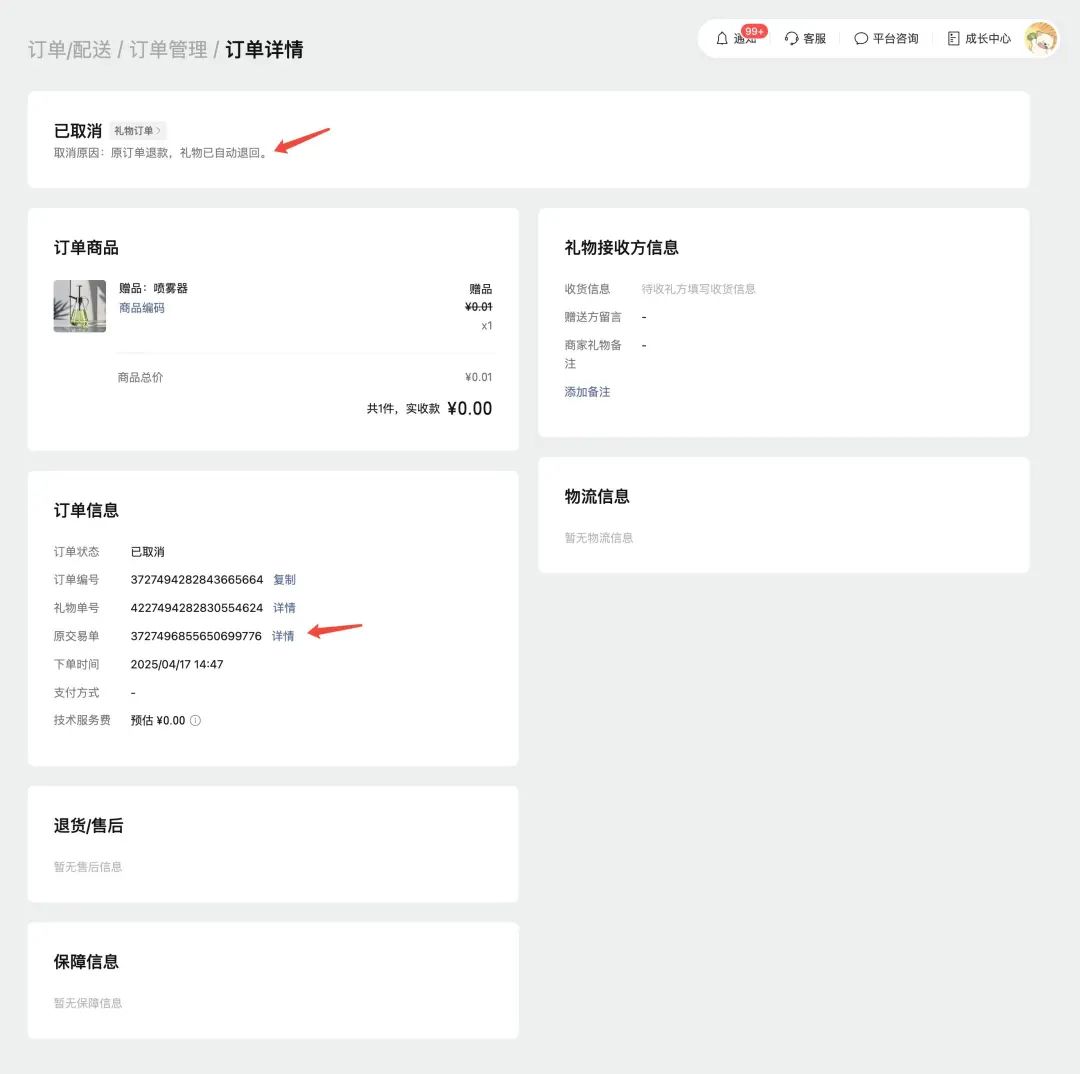Click the user avatar in top right
This screenshot has height=1074, width=1080.
pyautogui.click(x=1042, y=38)
